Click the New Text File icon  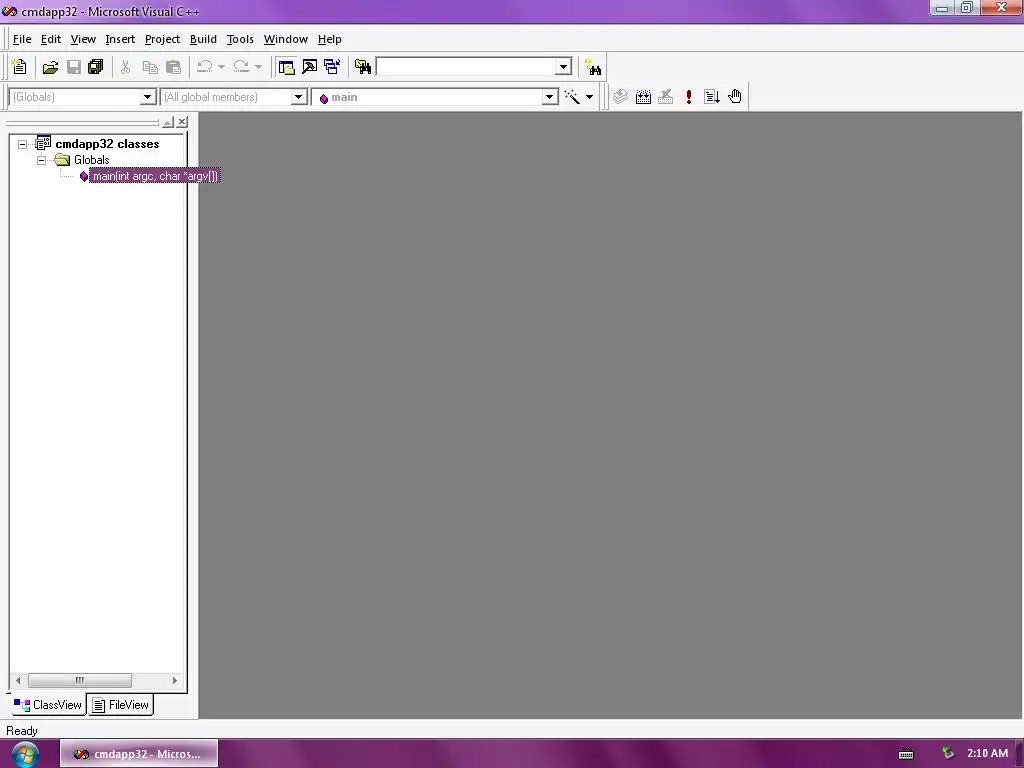[19, 67]
